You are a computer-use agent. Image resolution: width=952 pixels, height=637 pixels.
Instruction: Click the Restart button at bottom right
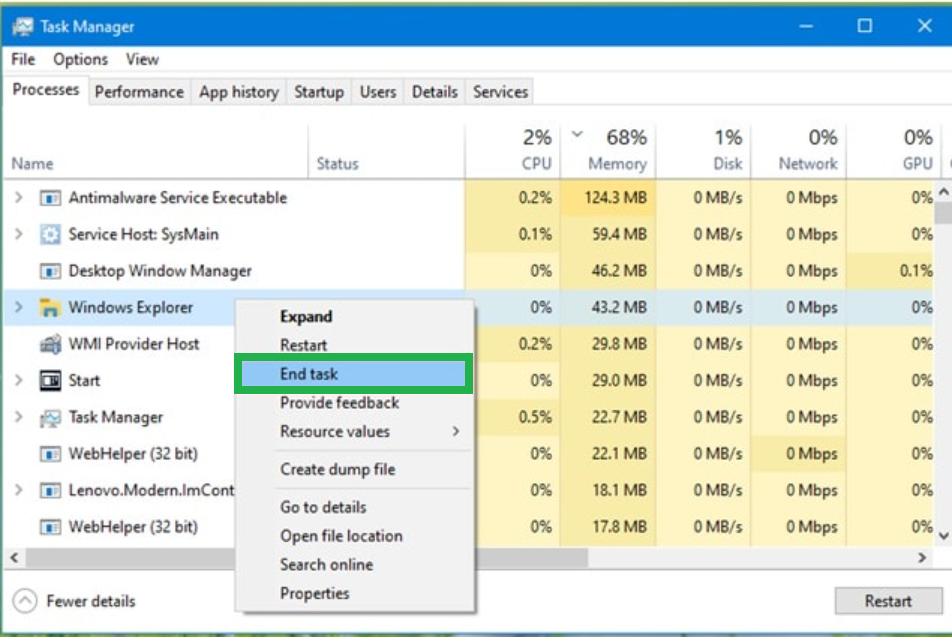click(x=888, y=601)
